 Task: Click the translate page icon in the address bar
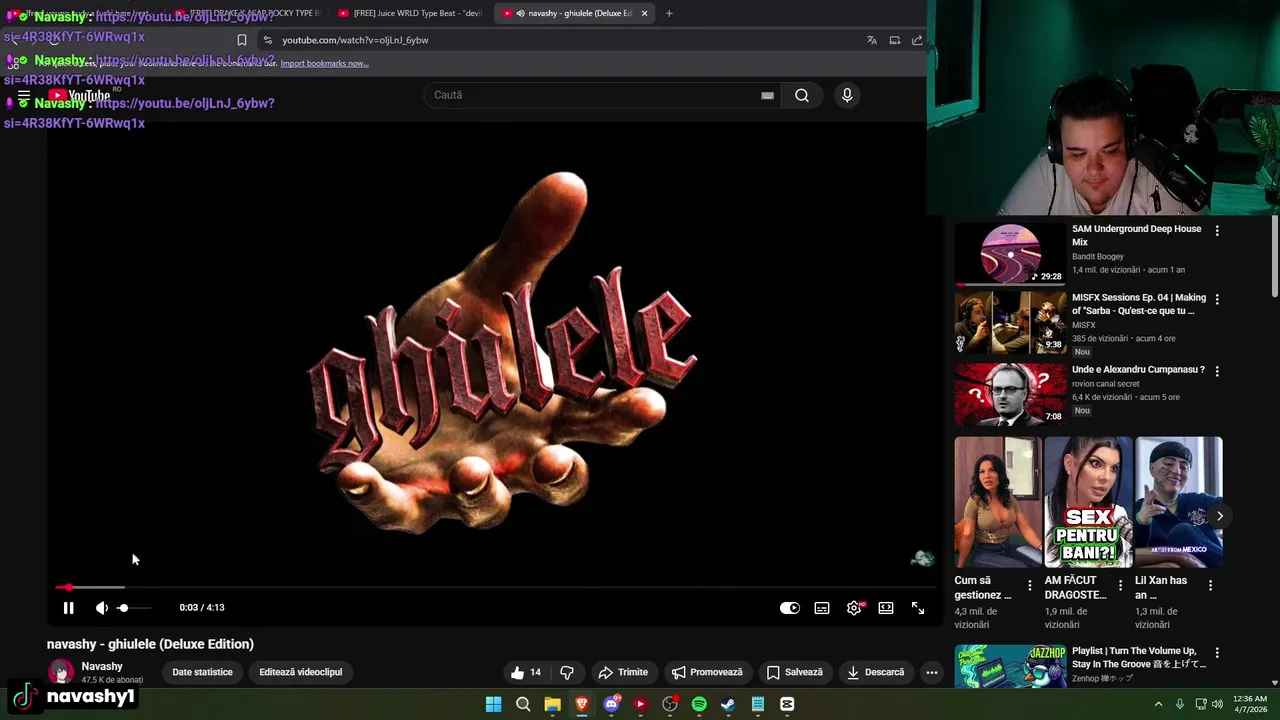tap(871, 40)
